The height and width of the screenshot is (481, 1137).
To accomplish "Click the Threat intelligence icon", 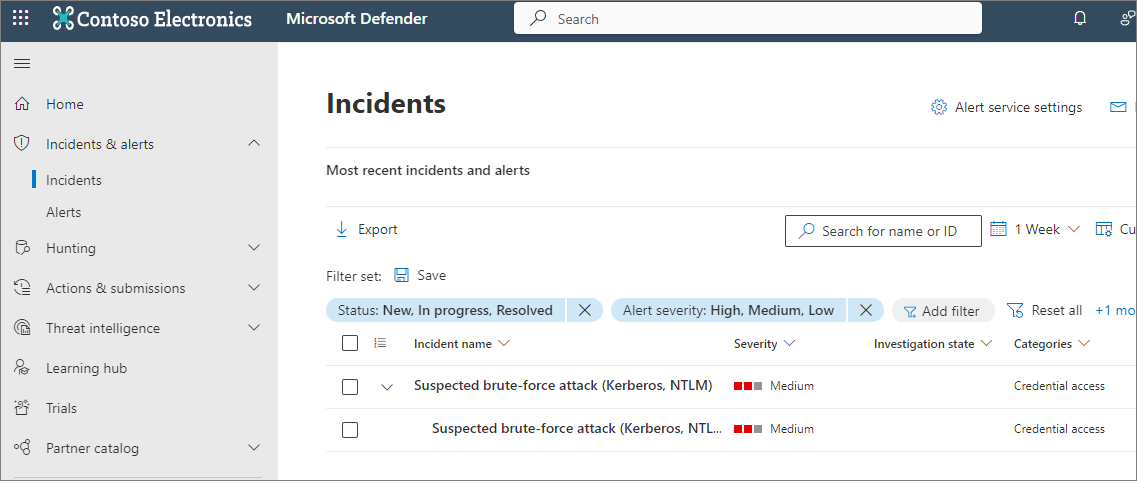I will (x=22, y=328).
